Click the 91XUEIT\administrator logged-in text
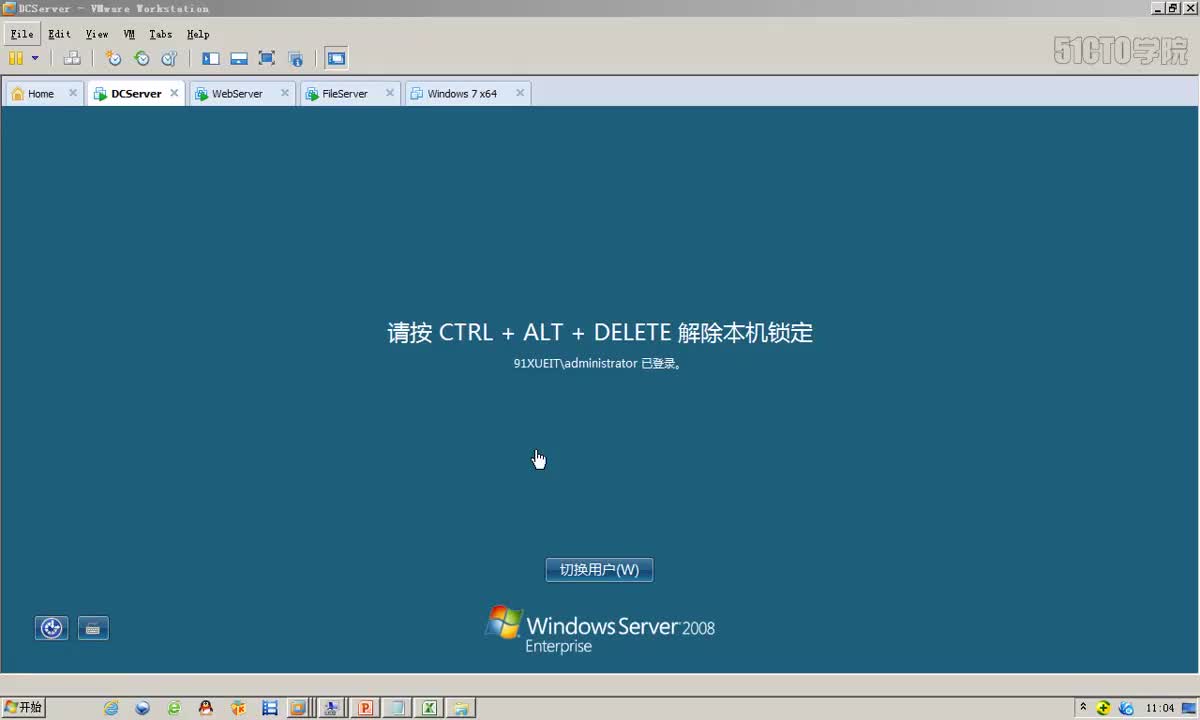Viewport: 1200px width, 720px height. [598, 364]
